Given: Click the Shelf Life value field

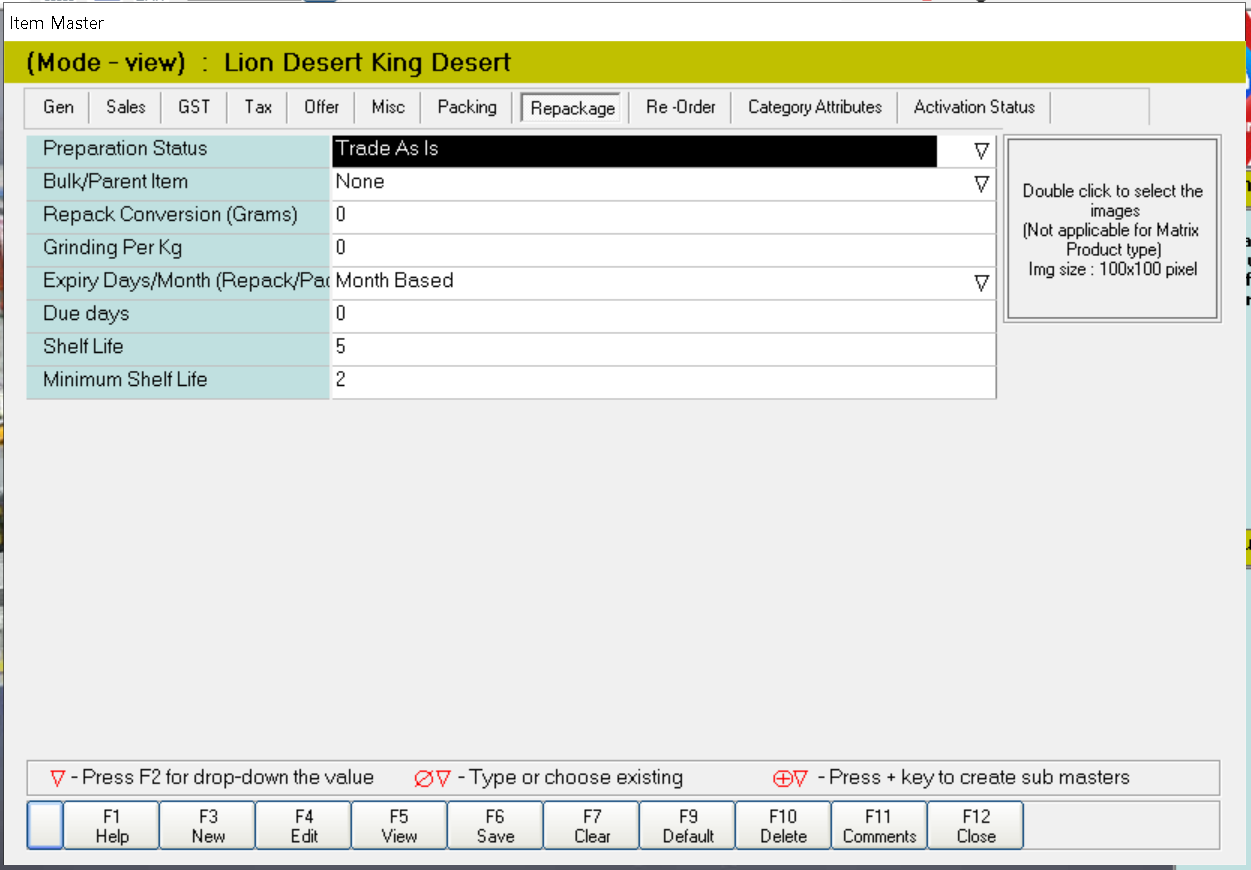Looking at the screenshot, I should click(663, 349).
